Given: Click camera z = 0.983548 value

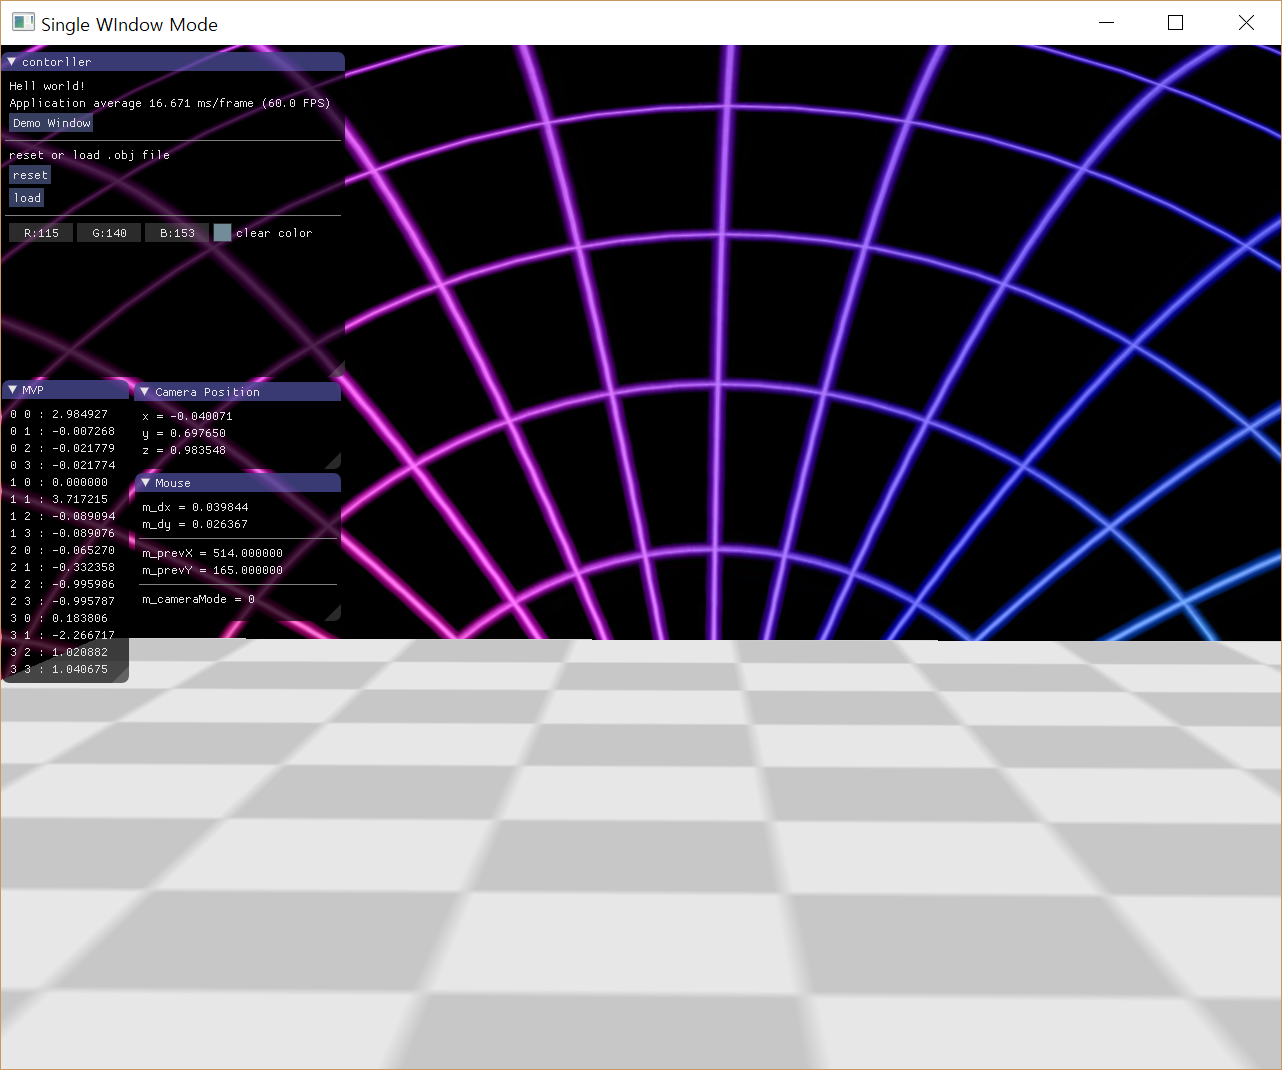Looking at the screenshot, I should click(x=184, y=450).
